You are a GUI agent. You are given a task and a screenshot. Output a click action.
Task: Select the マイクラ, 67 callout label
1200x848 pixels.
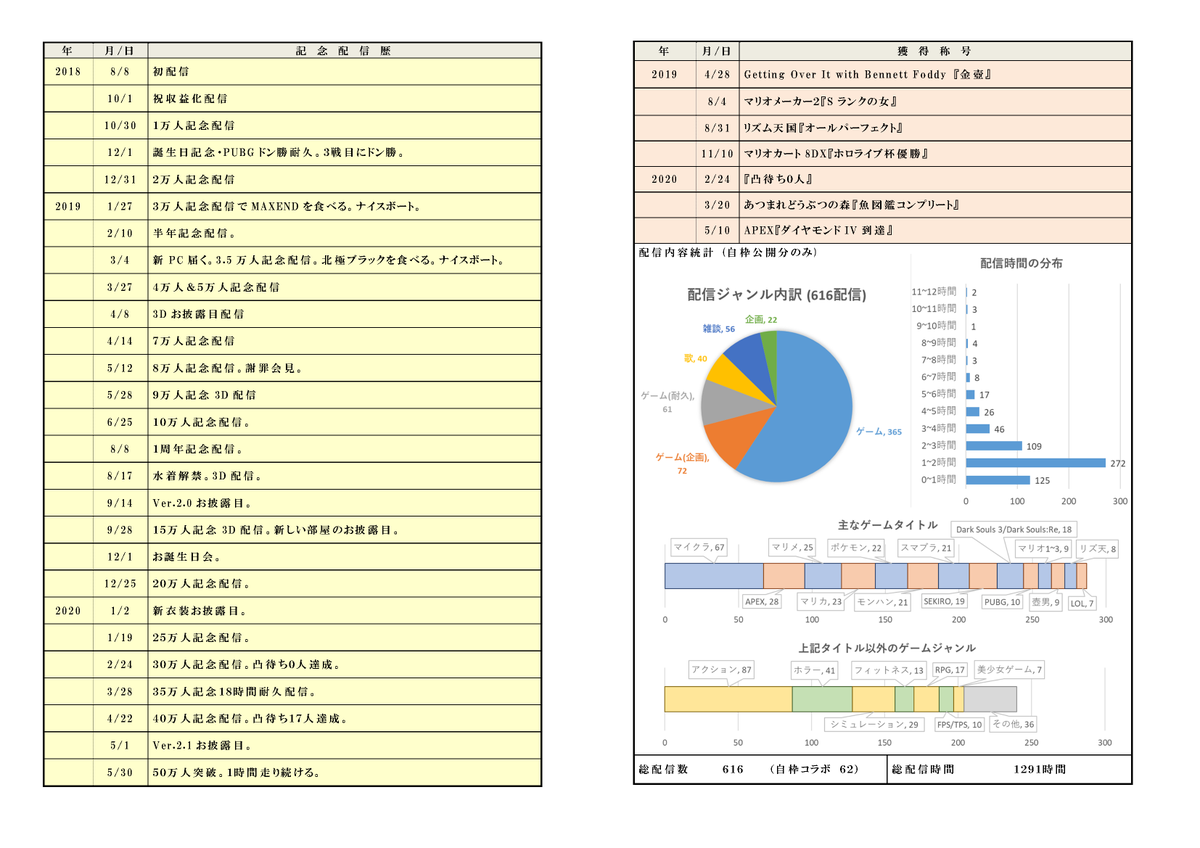pos(699,548)
